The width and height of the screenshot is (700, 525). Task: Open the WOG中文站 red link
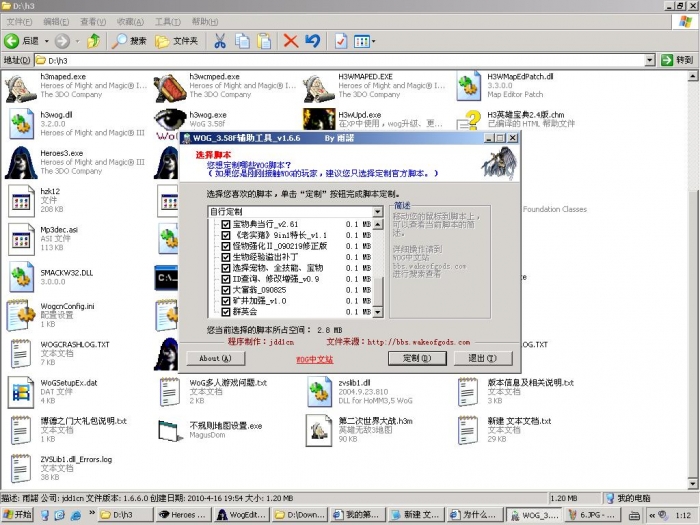(x=315, y=359)
